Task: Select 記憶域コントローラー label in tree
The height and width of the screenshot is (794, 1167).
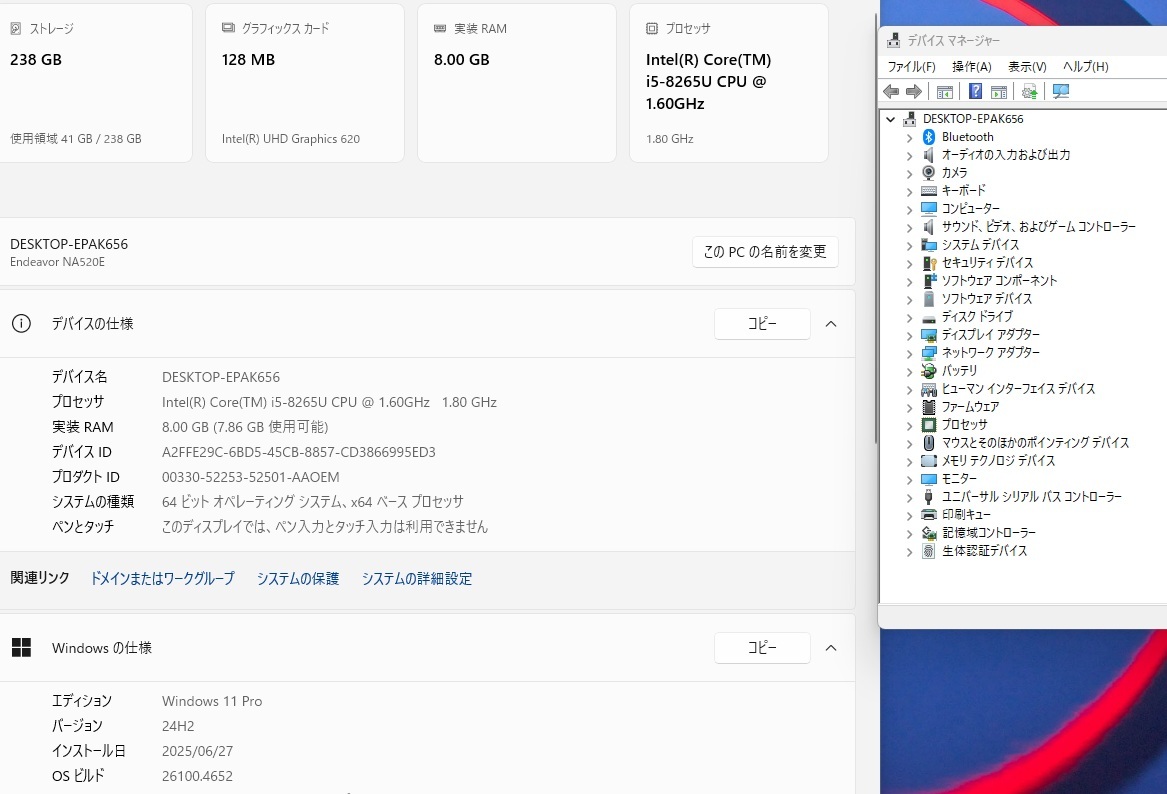Action: (988, 533)
